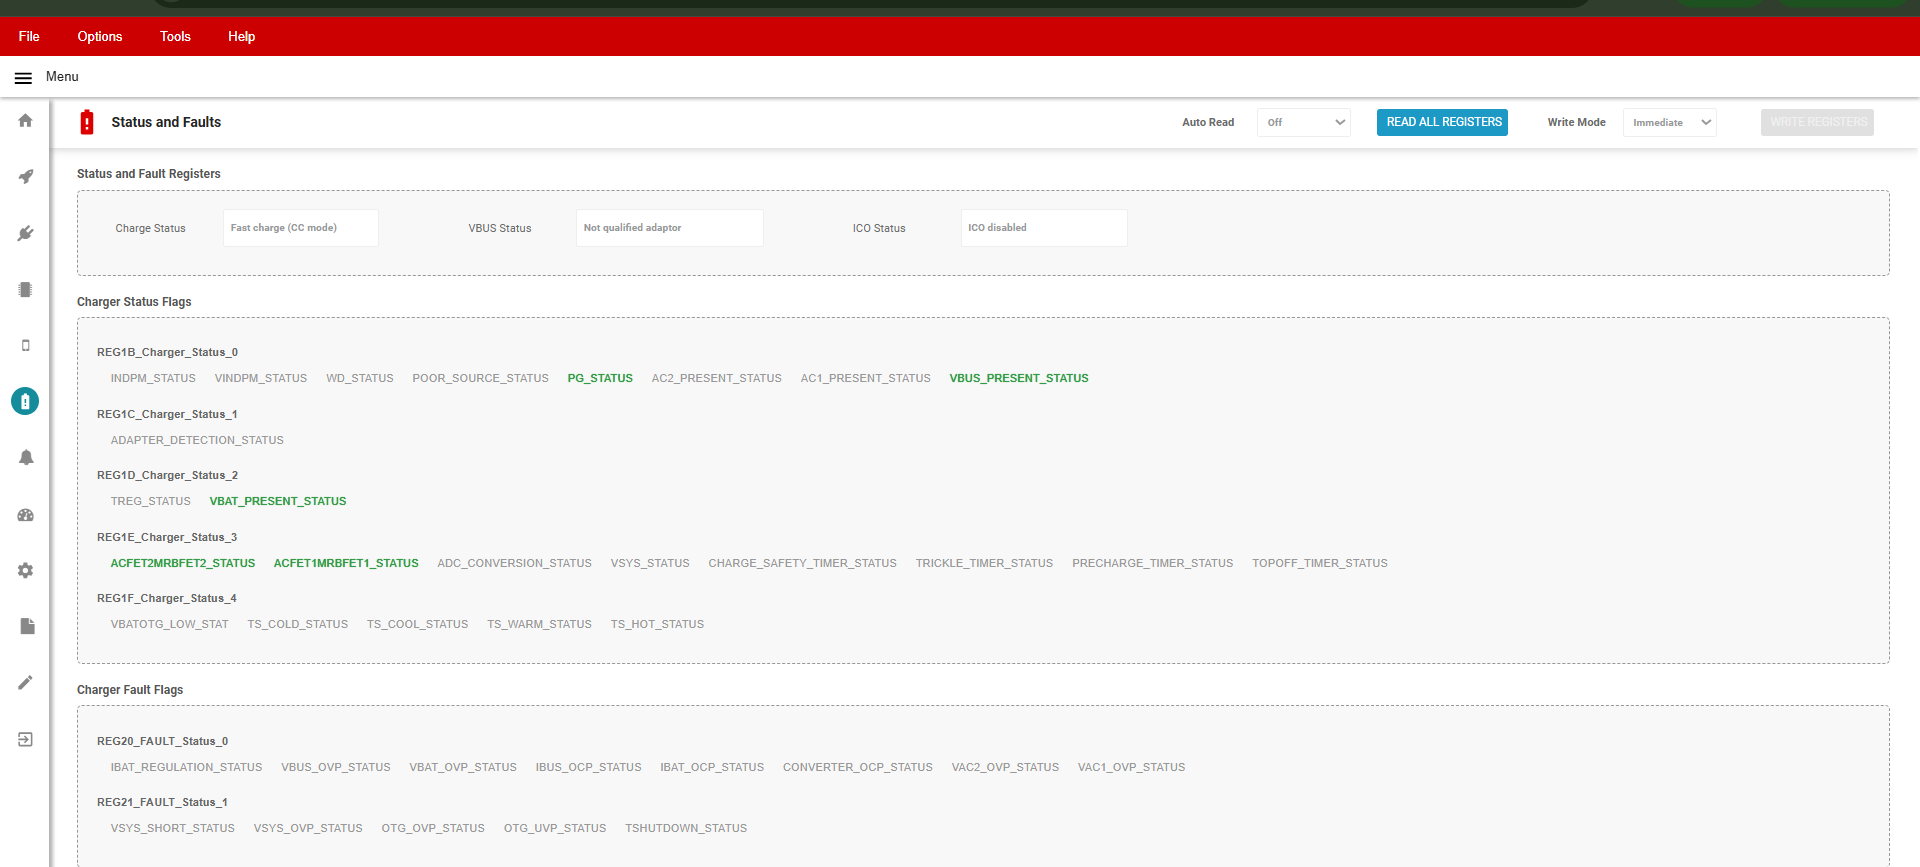The height and width of the screenshot is (867, 1920).
Task: Click the READ ALL REGISTERS button
Action: pos(1442,122)
